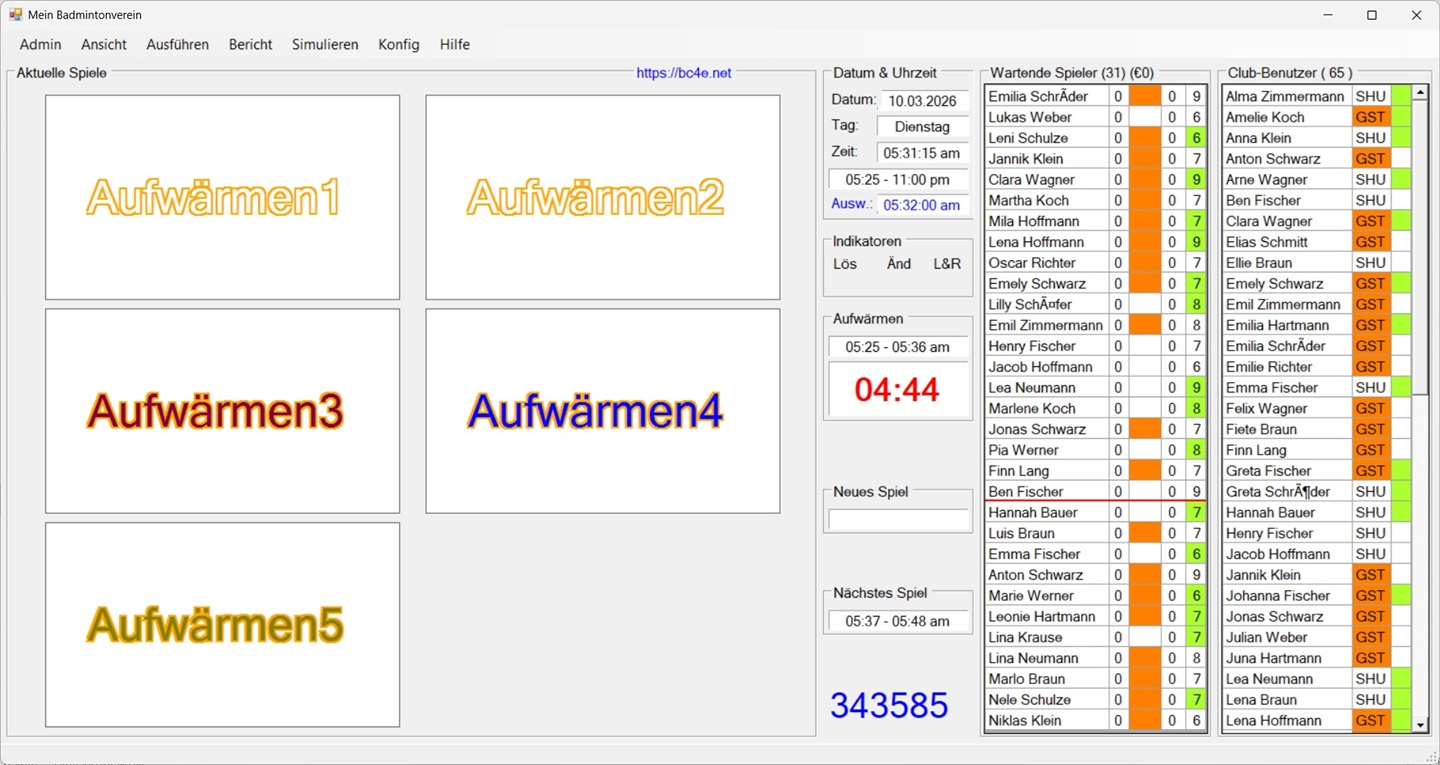Select club user Arne Wagner
The height and width of the screenshot is (765, 1440).
coord(1287,180)
